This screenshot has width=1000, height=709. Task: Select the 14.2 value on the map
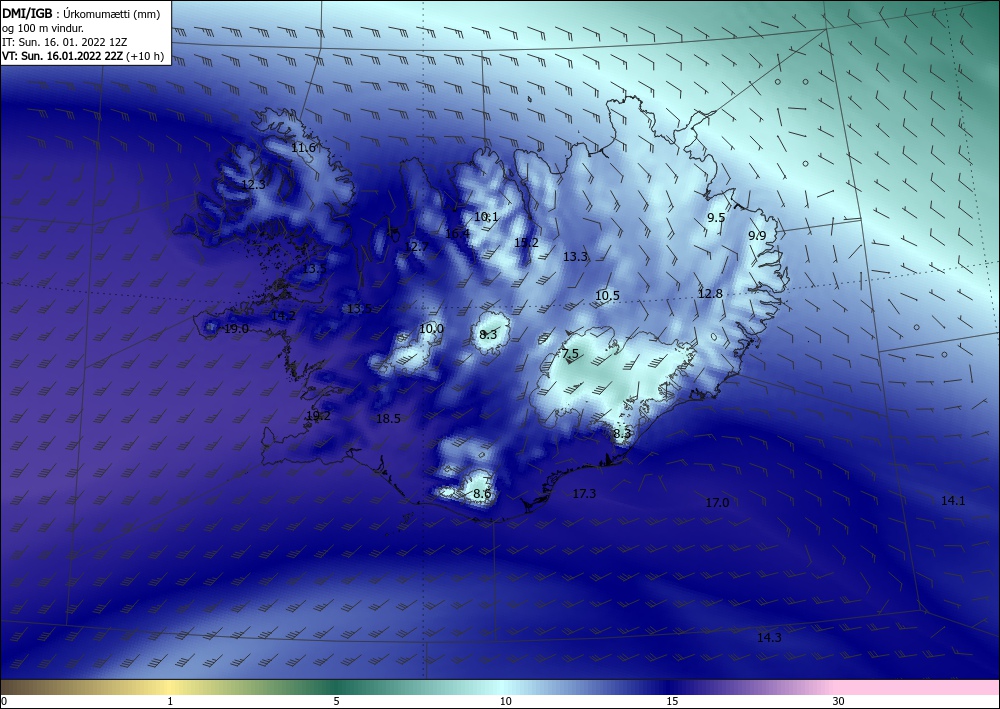283,316
